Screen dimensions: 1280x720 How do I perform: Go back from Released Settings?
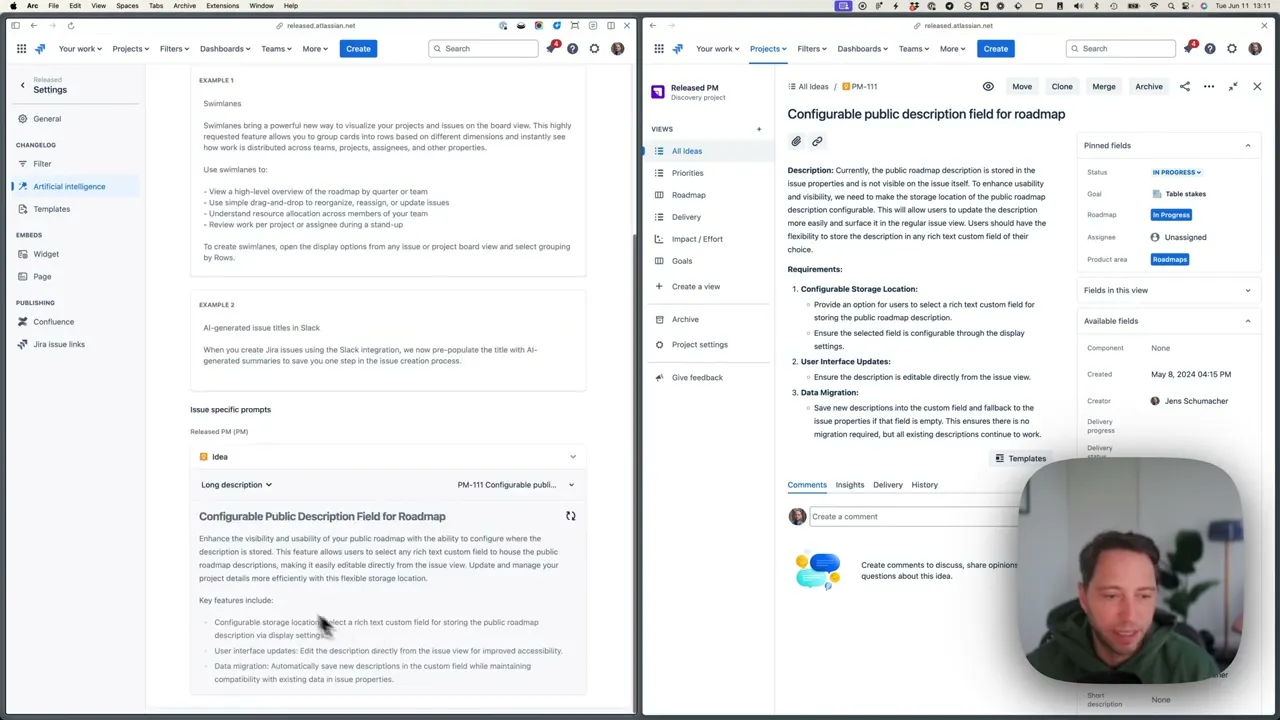[22, 85]
